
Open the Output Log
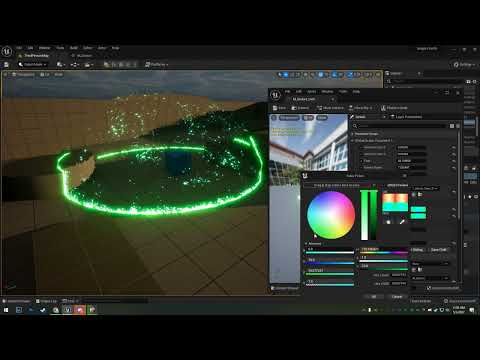coord(46,301)
